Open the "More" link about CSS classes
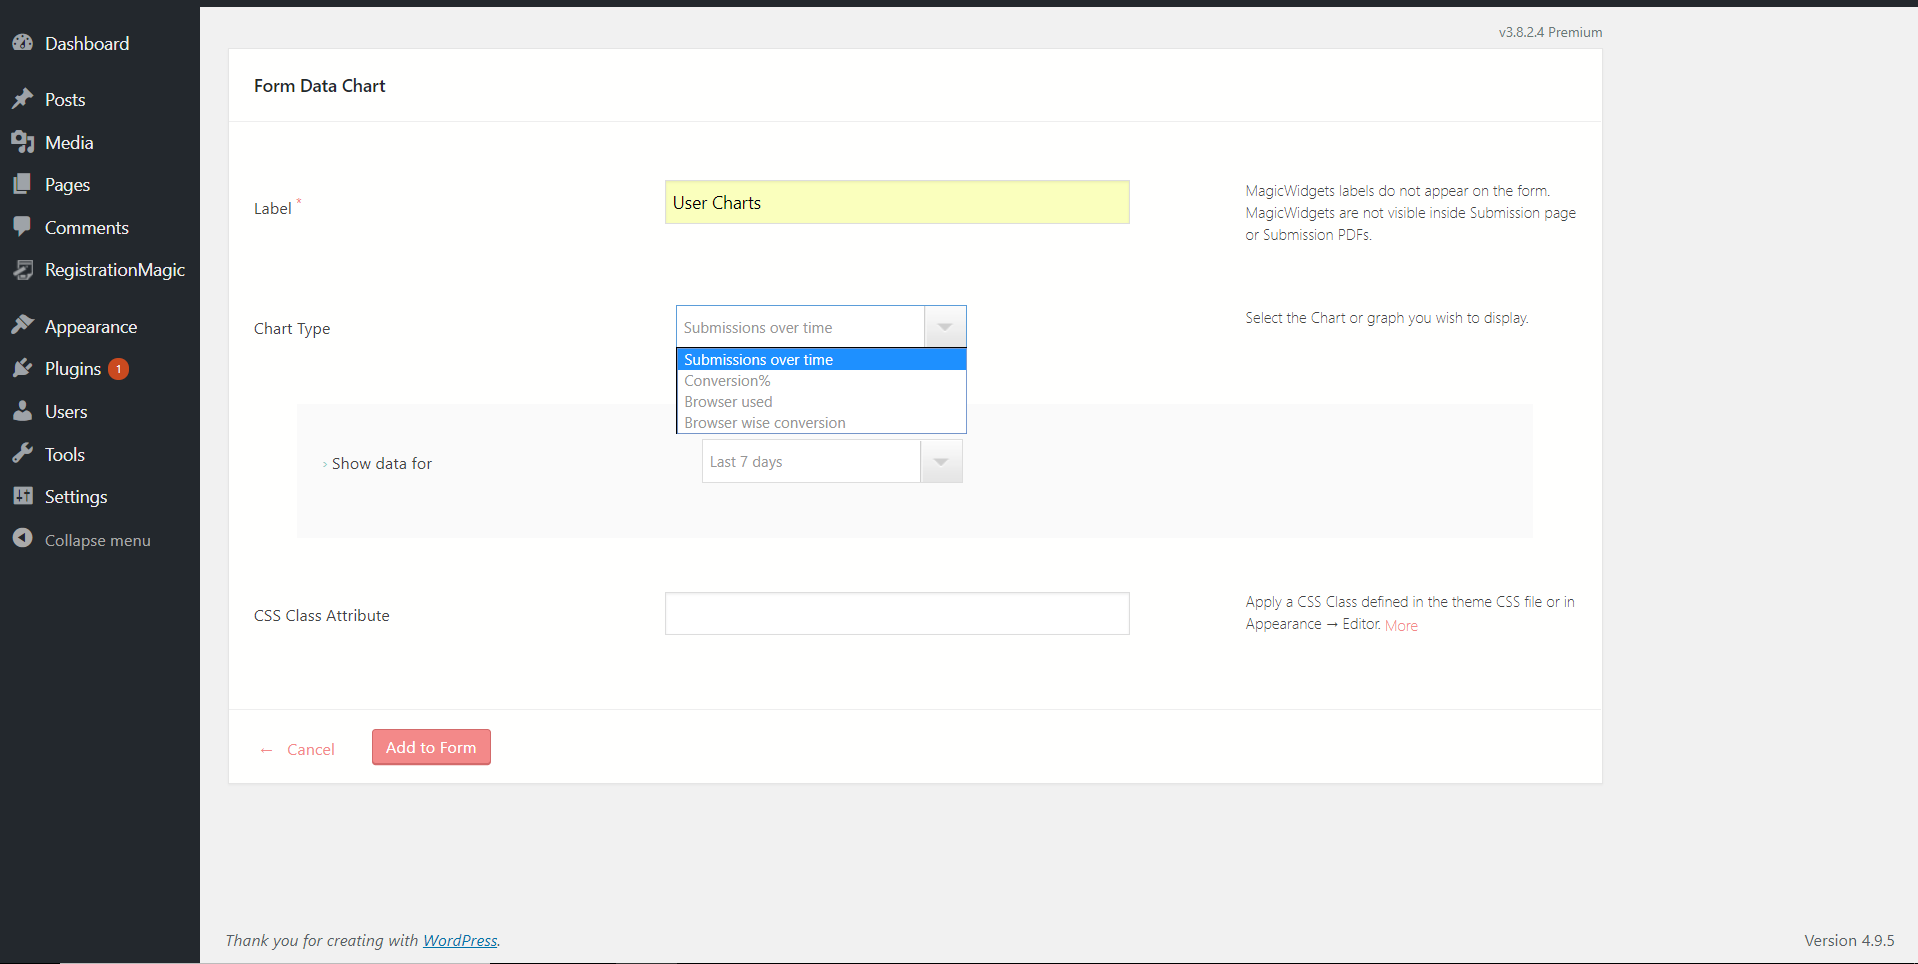Image resolution: width=1918 pixels, height=964 pixels. coord(1400,624)
